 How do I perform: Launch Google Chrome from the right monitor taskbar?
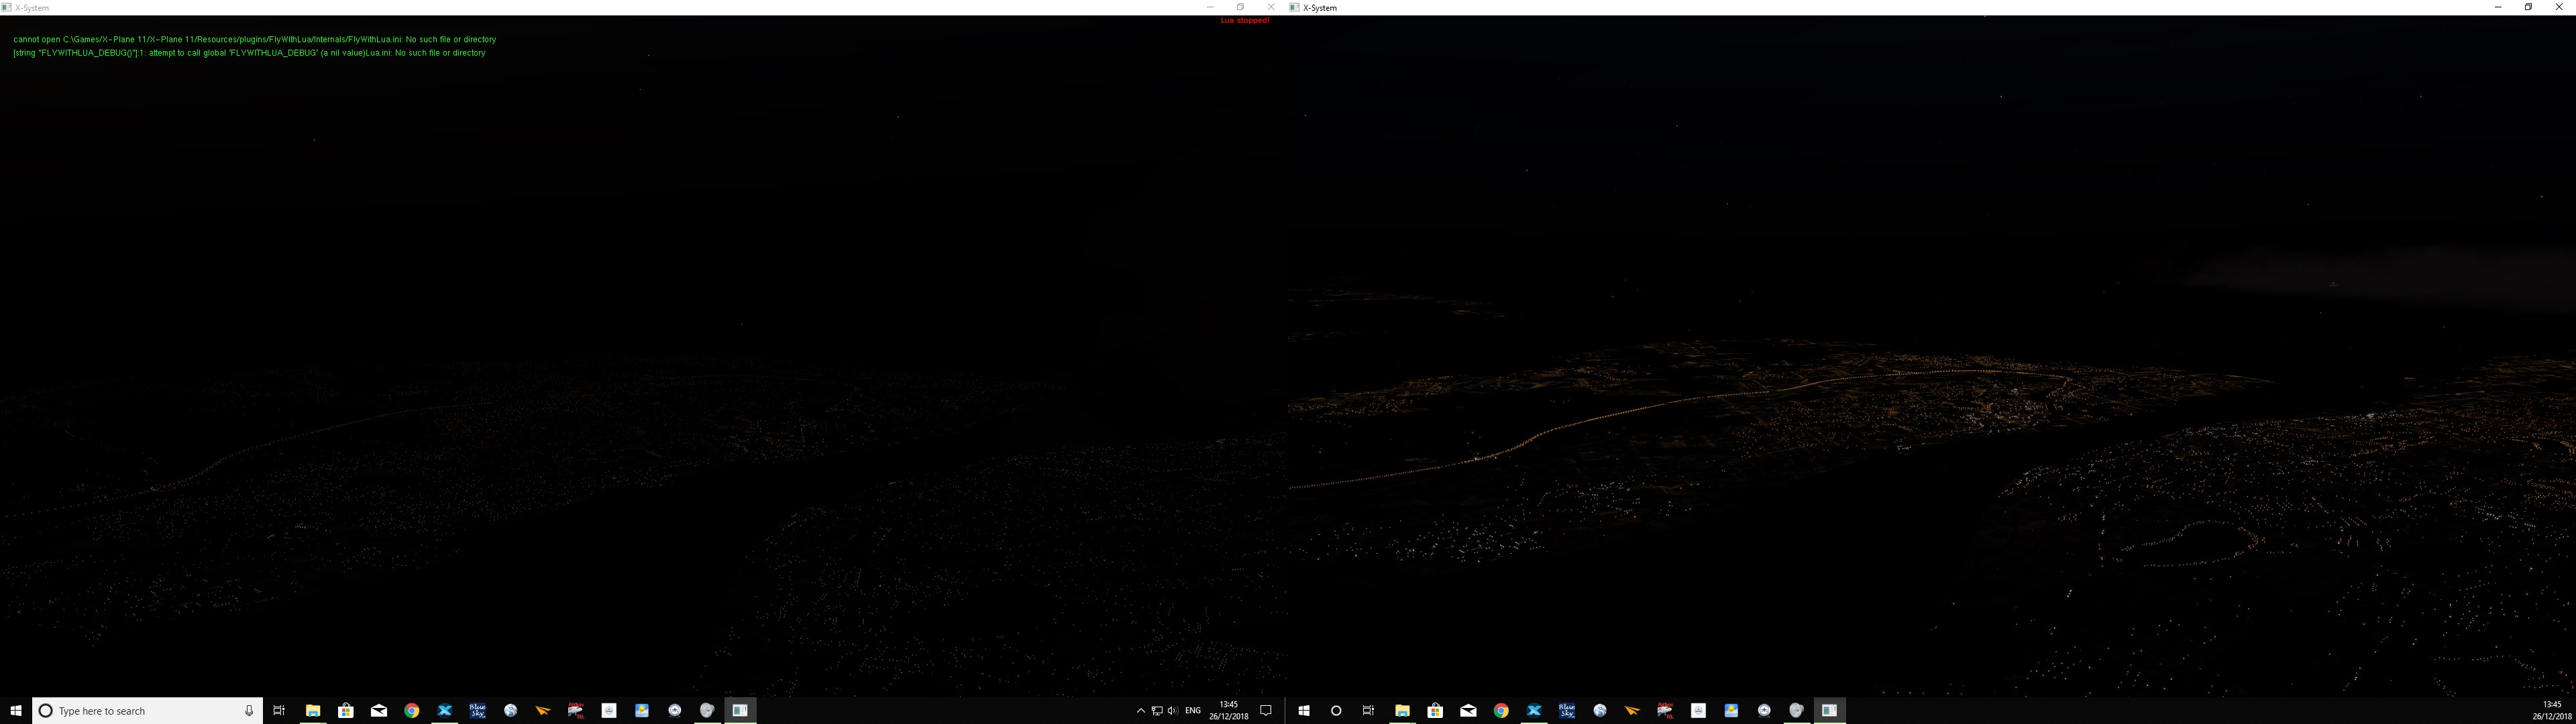[1501, 710]
